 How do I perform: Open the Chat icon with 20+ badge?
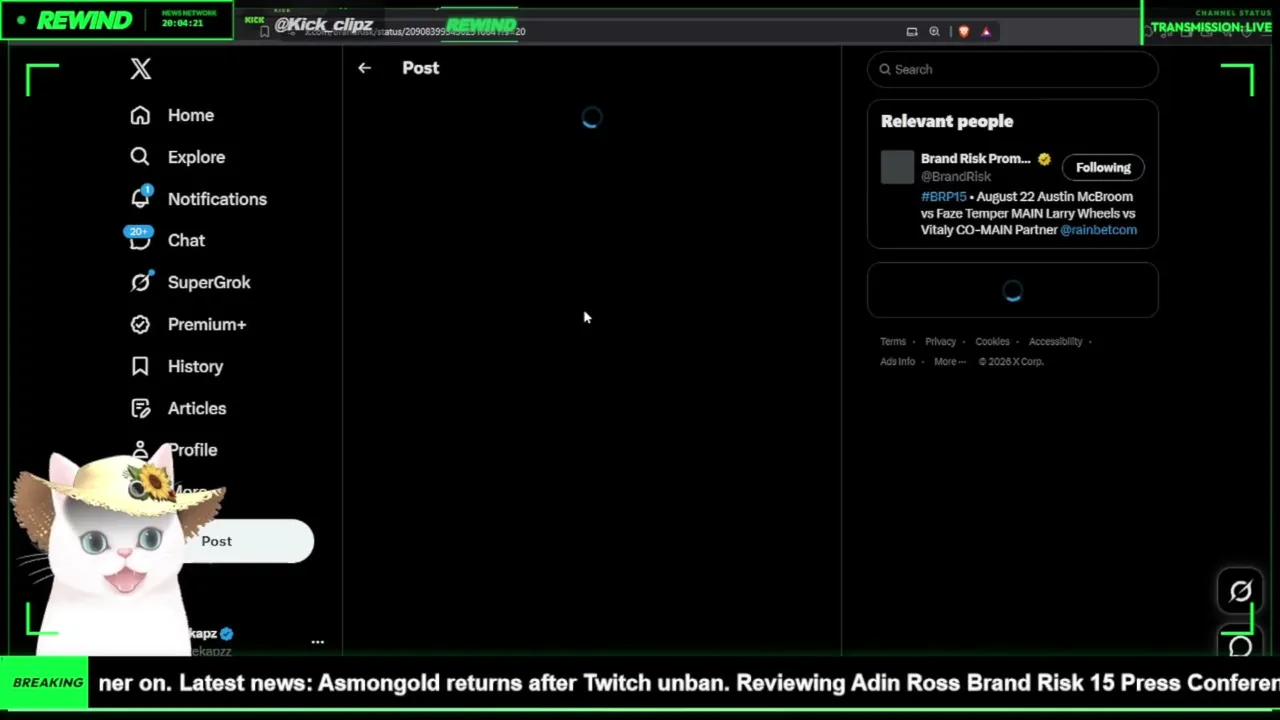pos(140,239)
